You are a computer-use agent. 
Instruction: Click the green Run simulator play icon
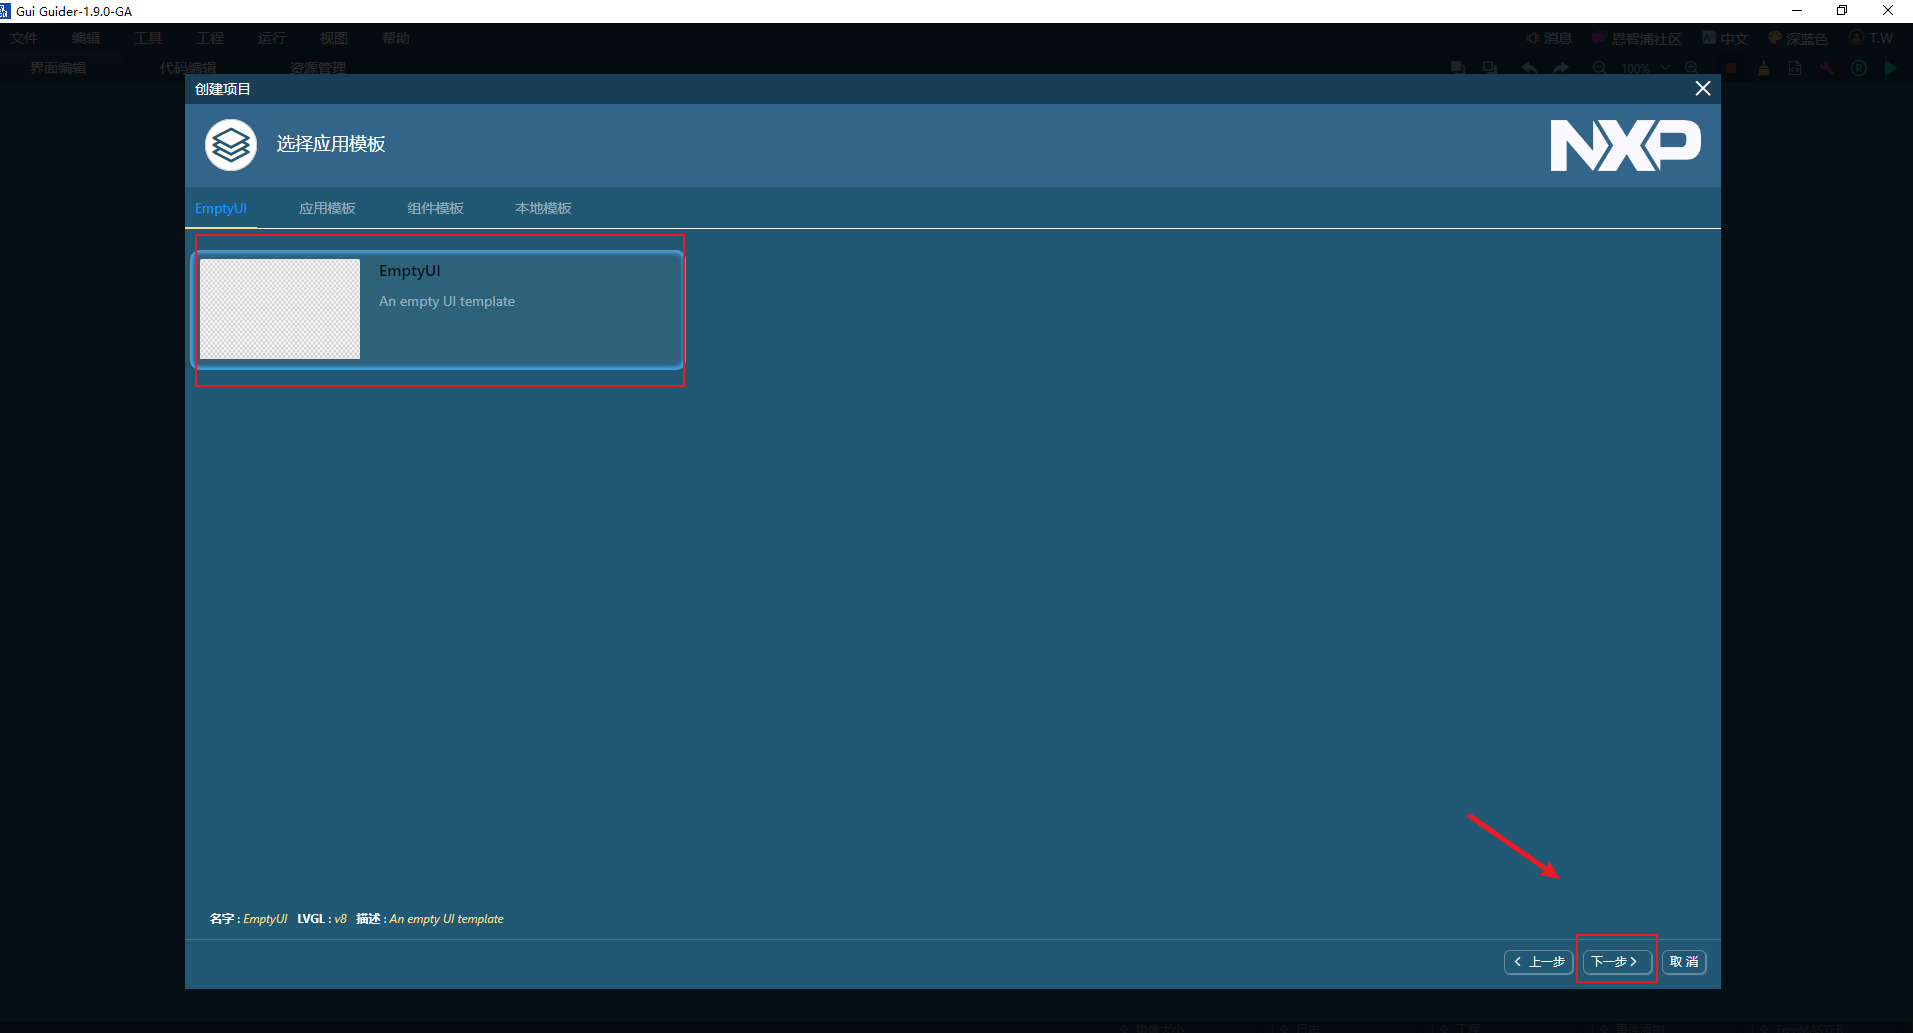[1890, 68]
